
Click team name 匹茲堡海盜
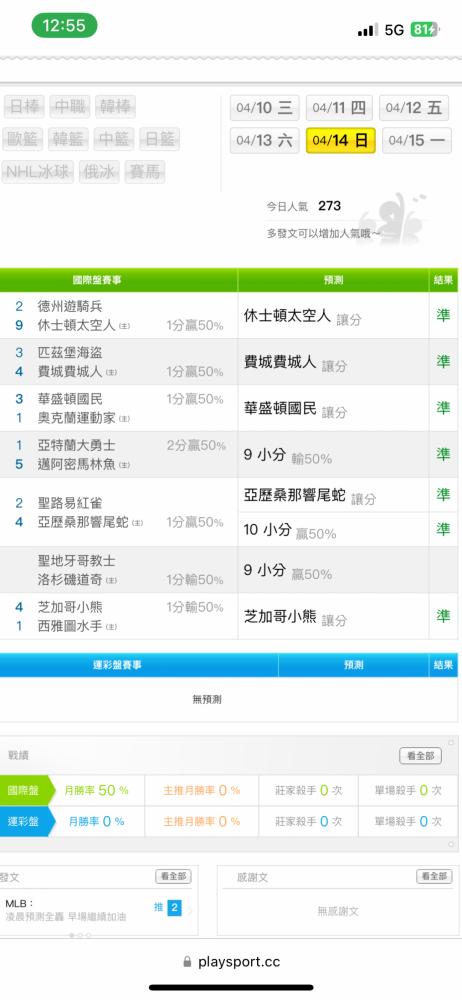(x=70, y=353)
